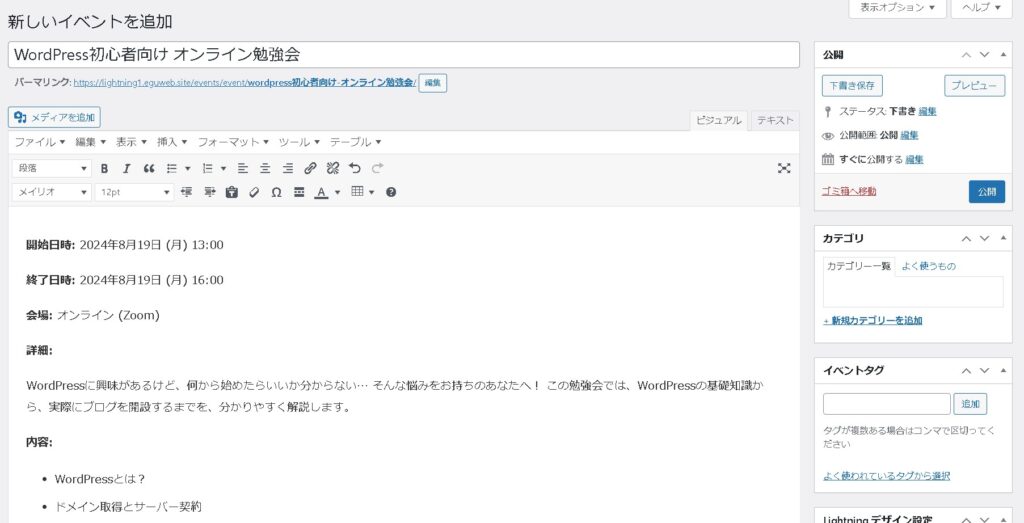Viewport: 1024px width, 523px height.
Task: Open the メイリオ font family dropdown
Action: point(51,192)
